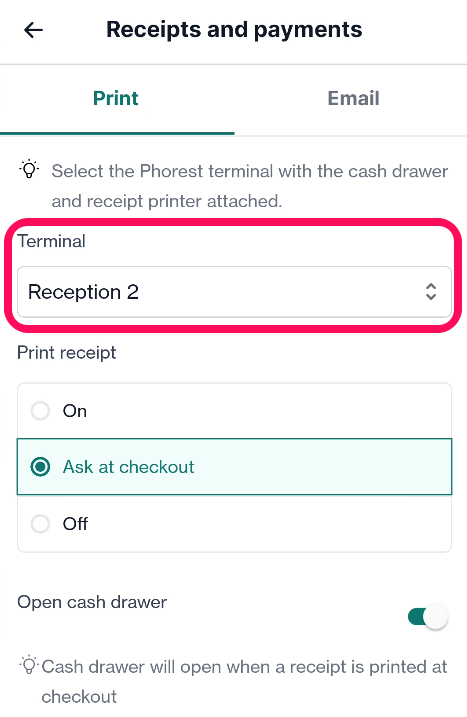
Task: Switch to the Email tab
Action: pyautogui.click(x=353, y=98)
